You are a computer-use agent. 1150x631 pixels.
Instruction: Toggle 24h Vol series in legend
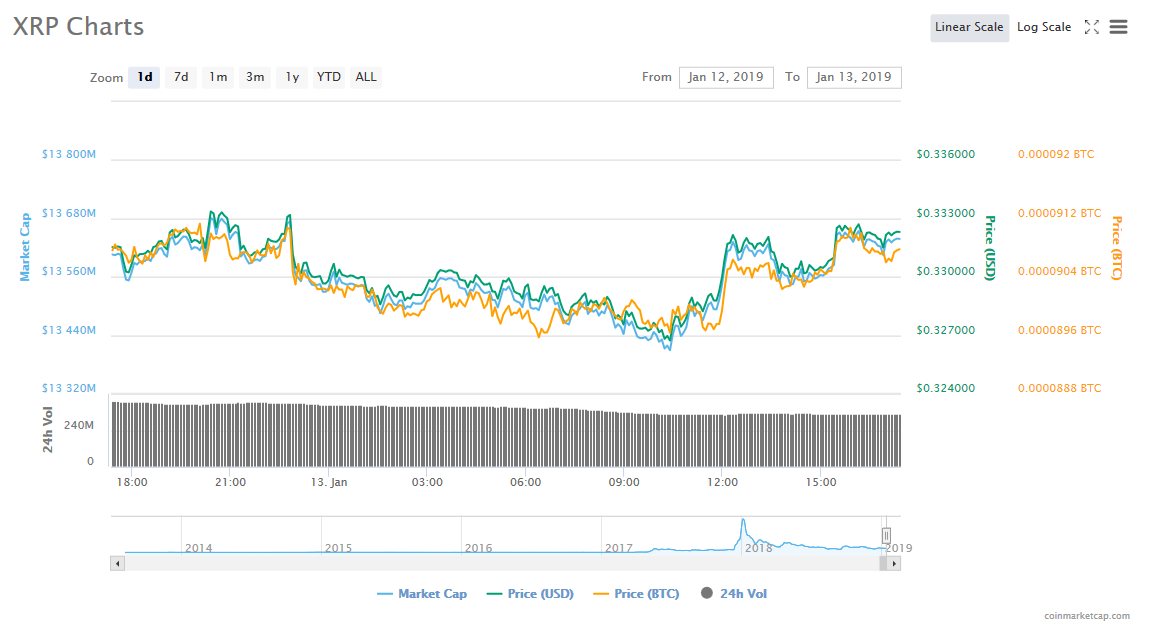[733, 594]
